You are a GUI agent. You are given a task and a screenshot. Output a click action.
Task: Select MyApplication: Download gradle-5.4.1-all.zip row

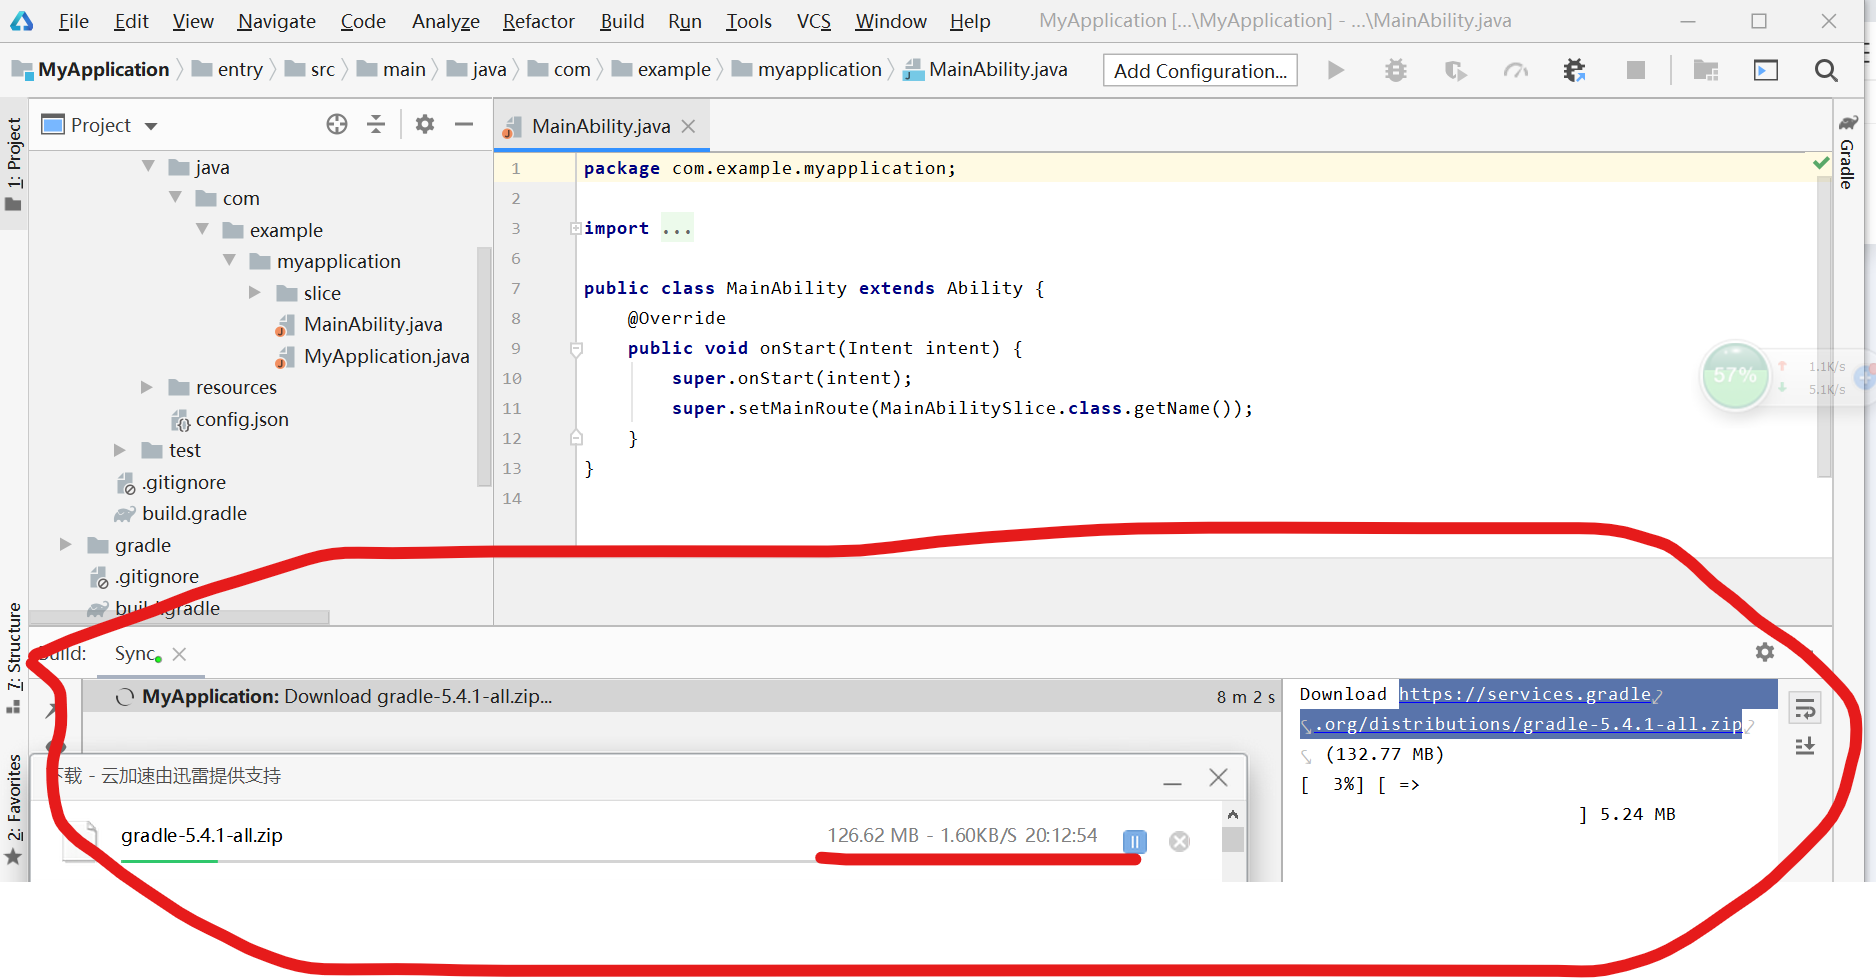(x=681, y=696)
